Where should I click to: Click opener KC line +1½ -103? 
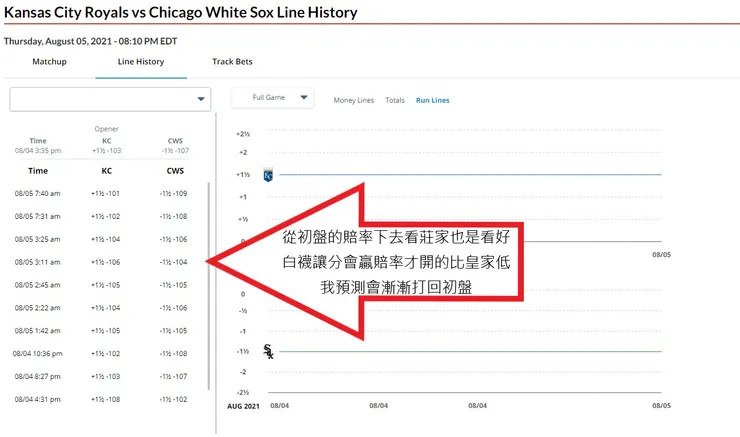click(107, 151)
